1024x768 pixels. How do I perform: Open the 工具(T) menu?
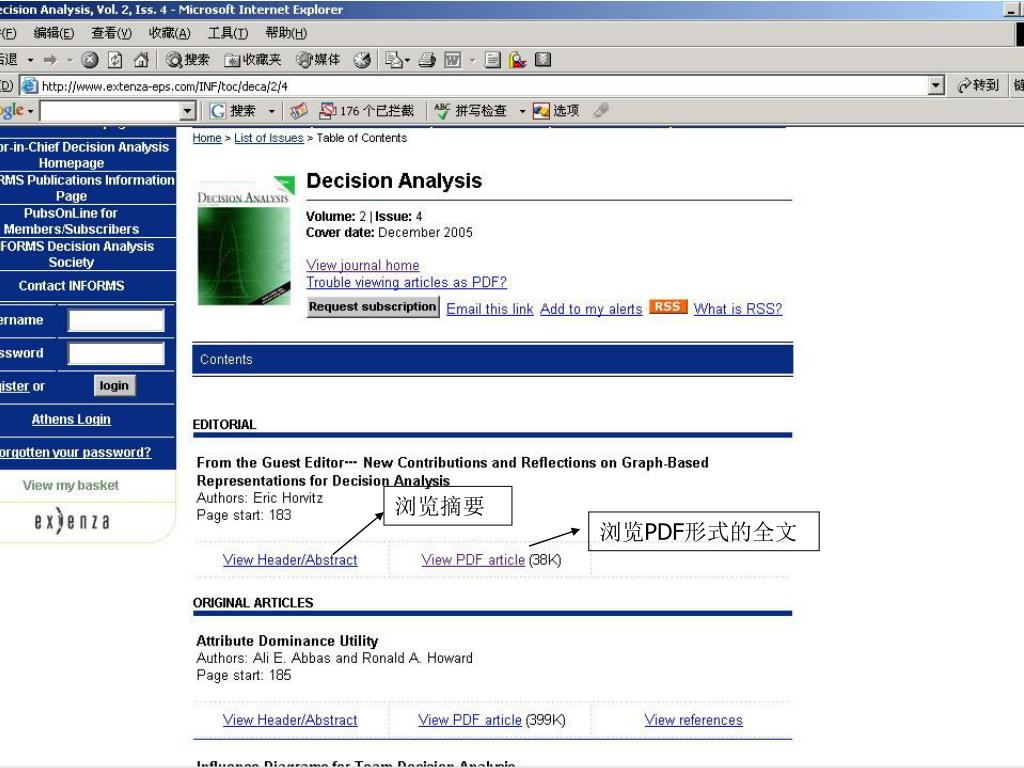pyautogui.click(x=227, y=33)
